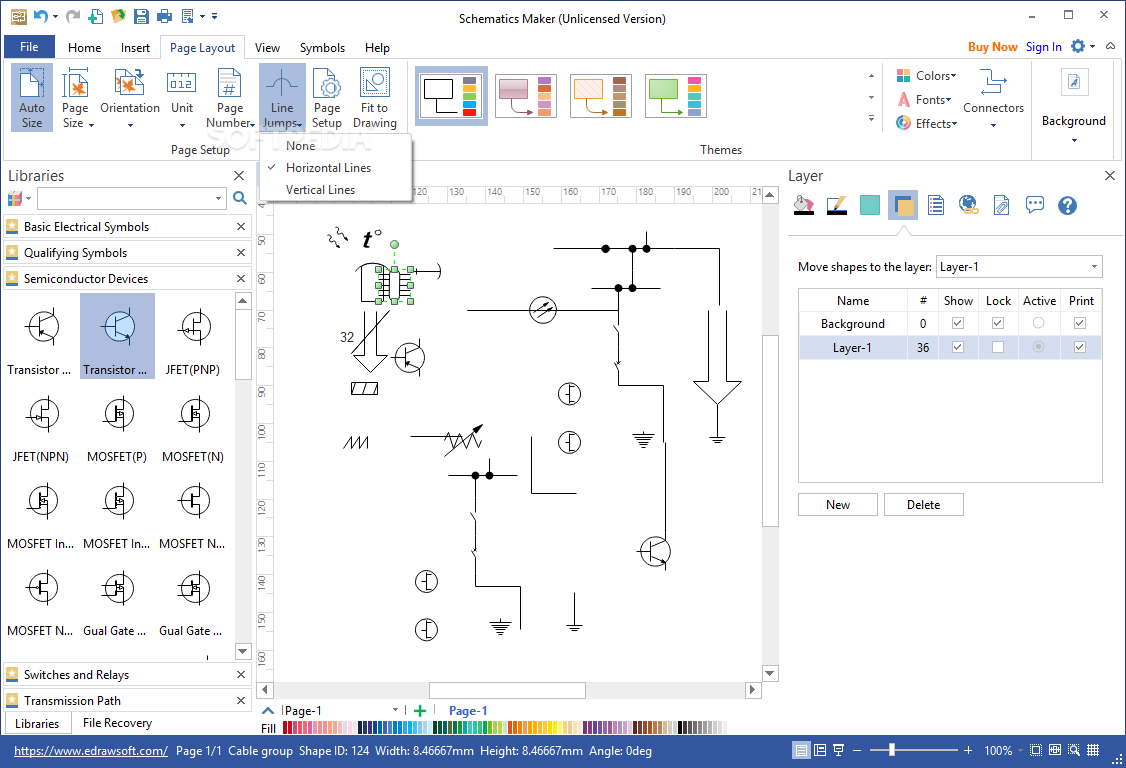
Task: Click the Print icon in quick toolbar
Action: (164, 16)
